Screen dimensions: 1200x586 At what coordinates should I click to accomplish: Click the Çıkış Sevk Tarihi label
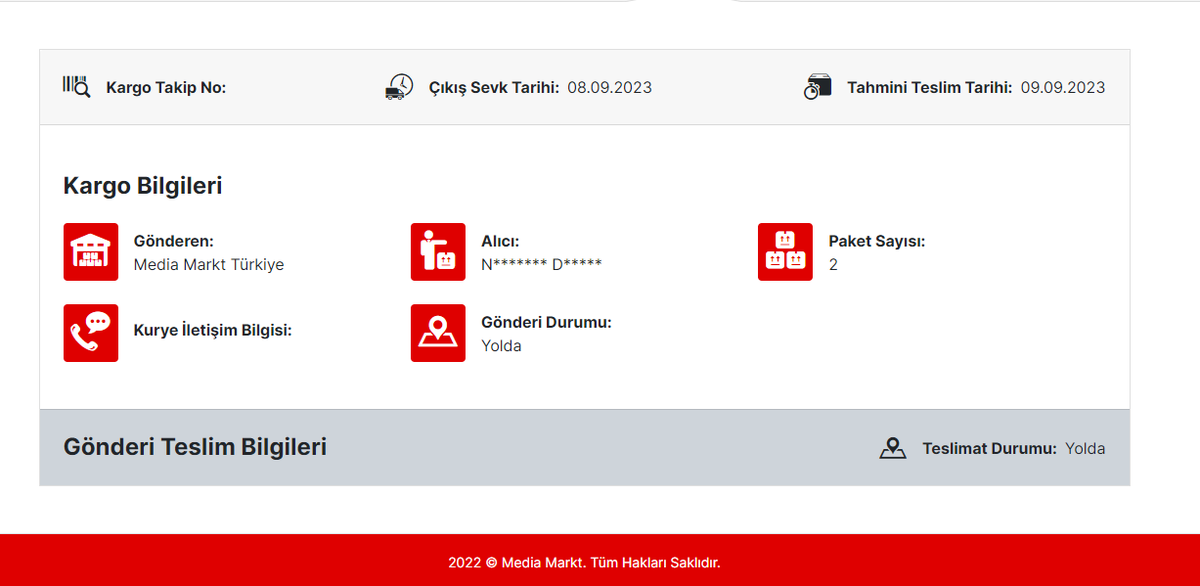494,87
